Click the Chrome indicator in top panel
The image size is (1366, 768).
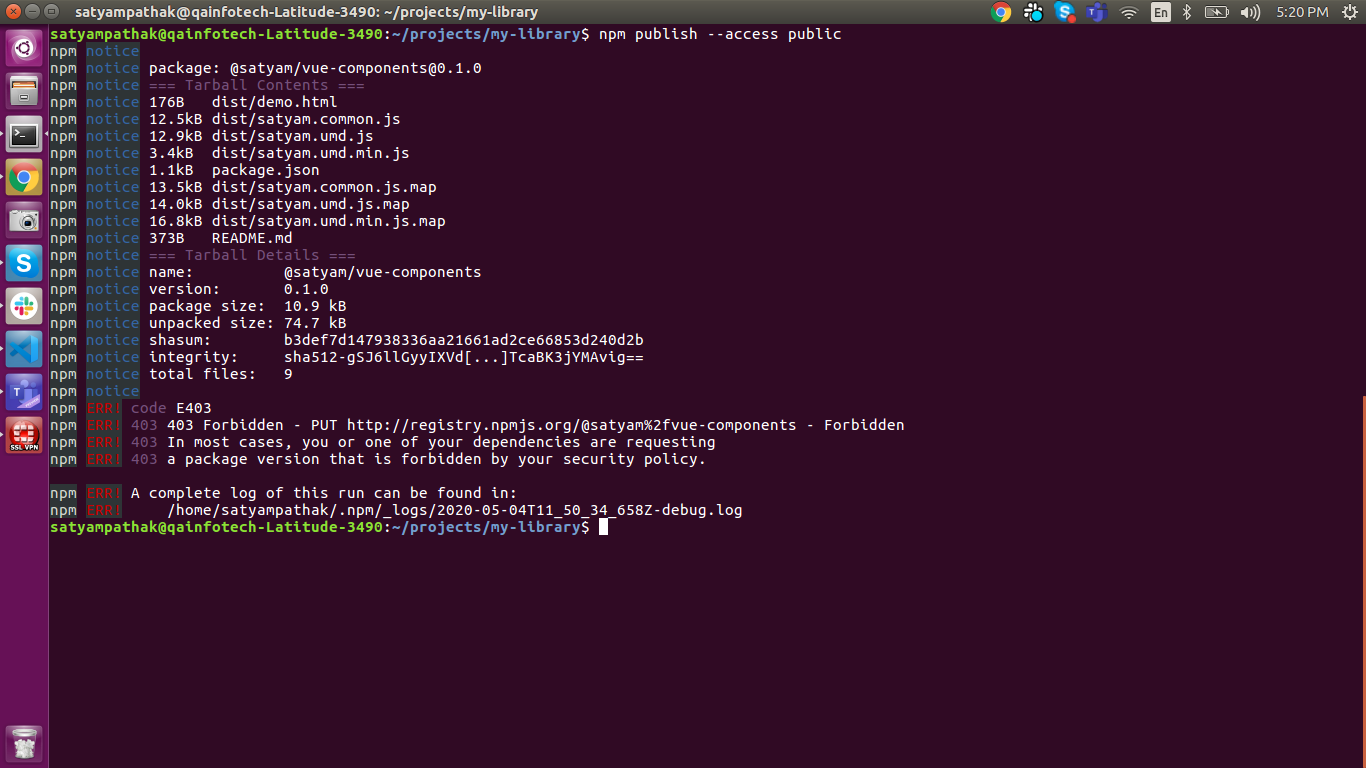pyautogui.click(x=1001, y=12)
